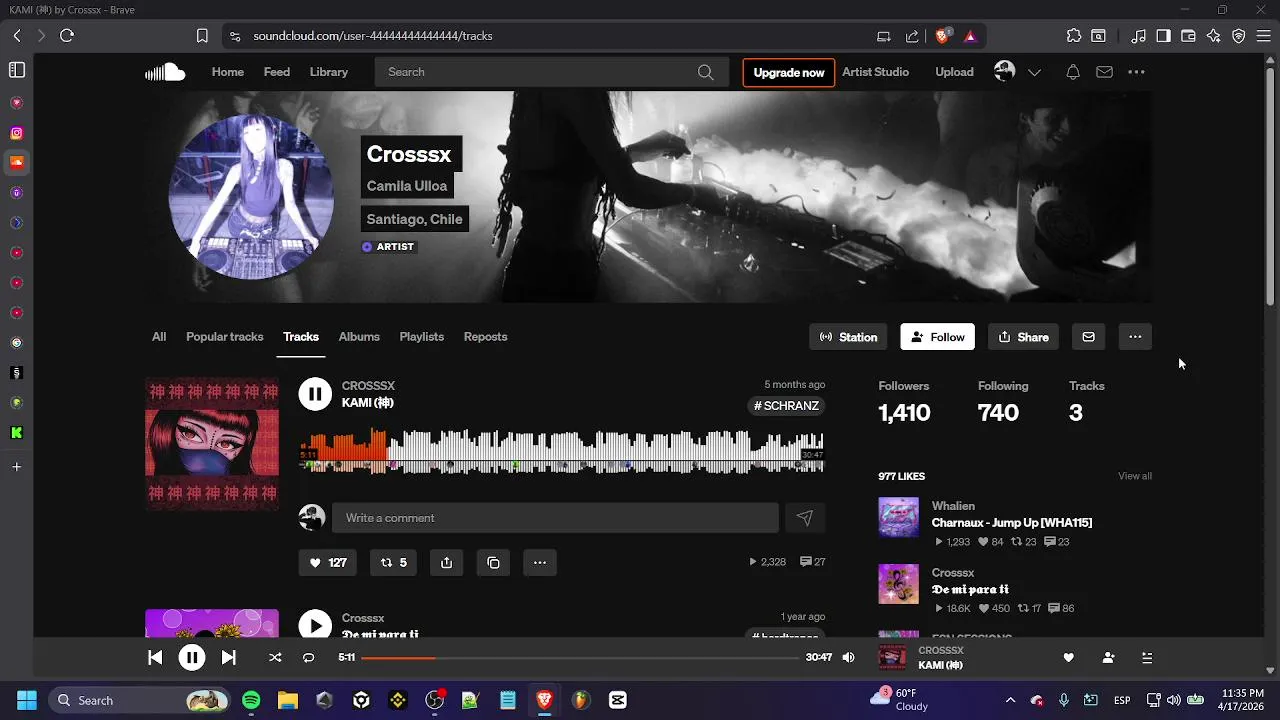Switch to the Playlists tab

[x=422, y=337]
